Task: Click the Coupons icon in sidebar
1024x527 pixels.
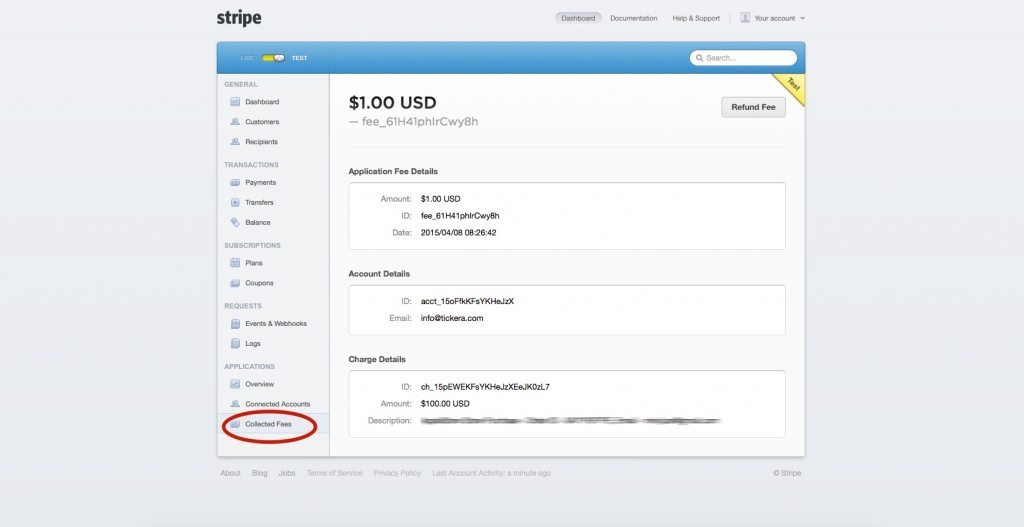Action: tap(235, 283)
